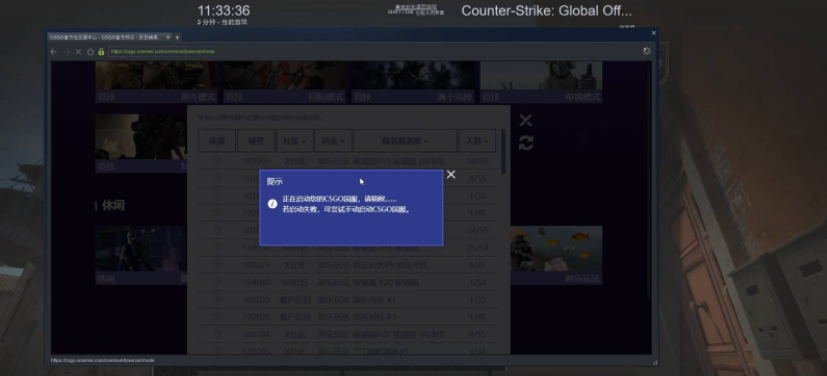Refresh the server list with the refresh icon
The width and height of the screenshot is (827, 376).
tap(526, 143)
